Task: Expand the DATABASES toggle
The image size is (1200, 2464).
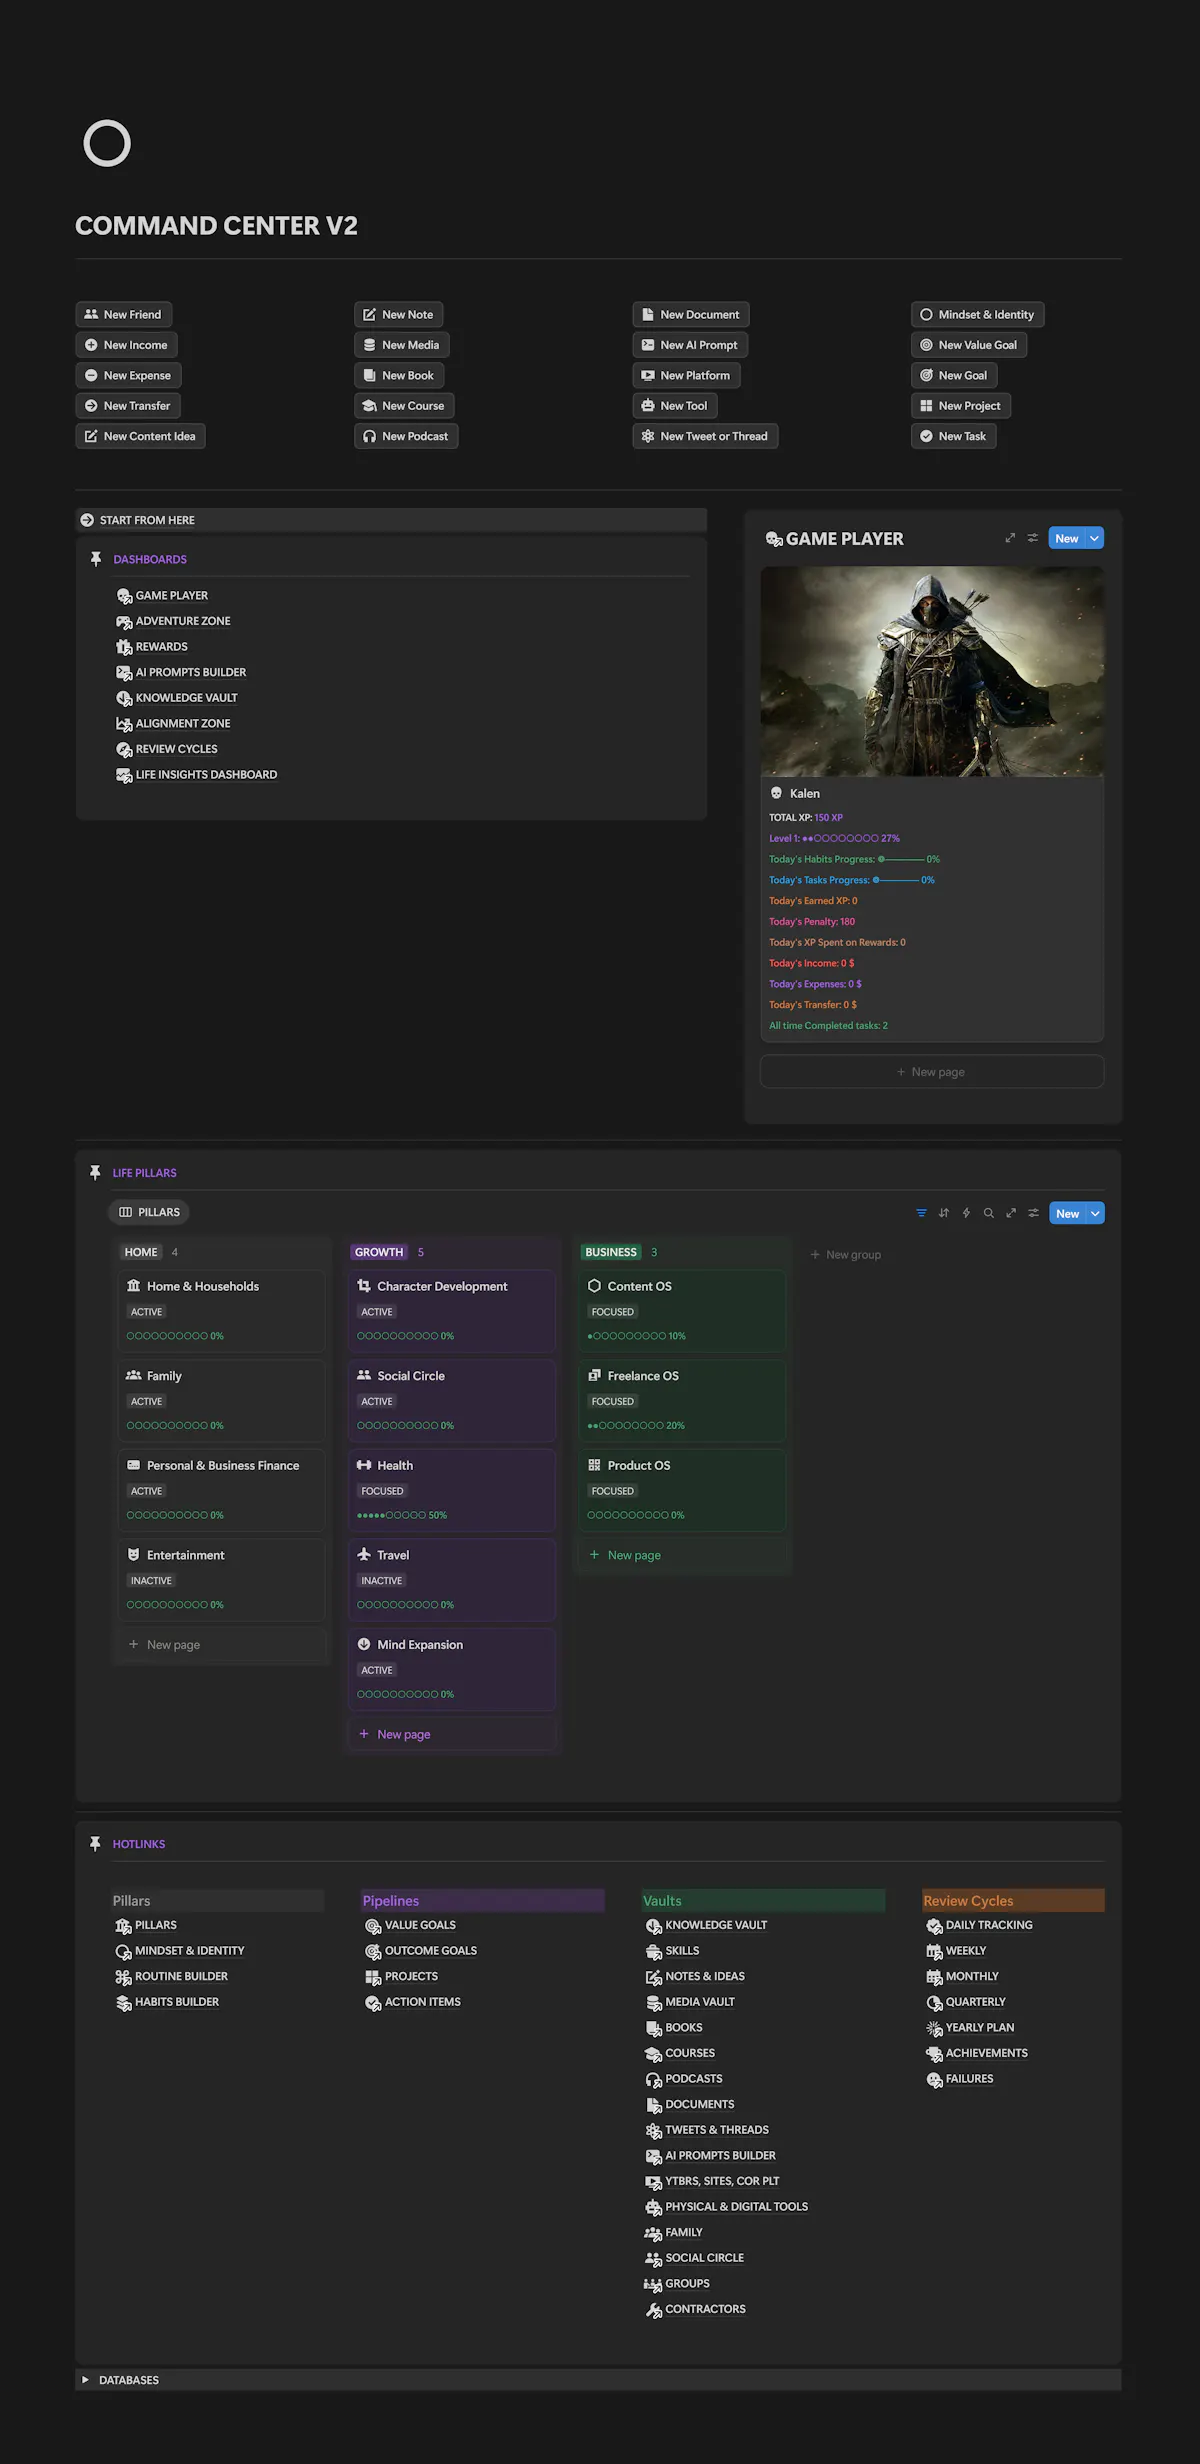Action: pyautogui.click(x=85, y=2380)
